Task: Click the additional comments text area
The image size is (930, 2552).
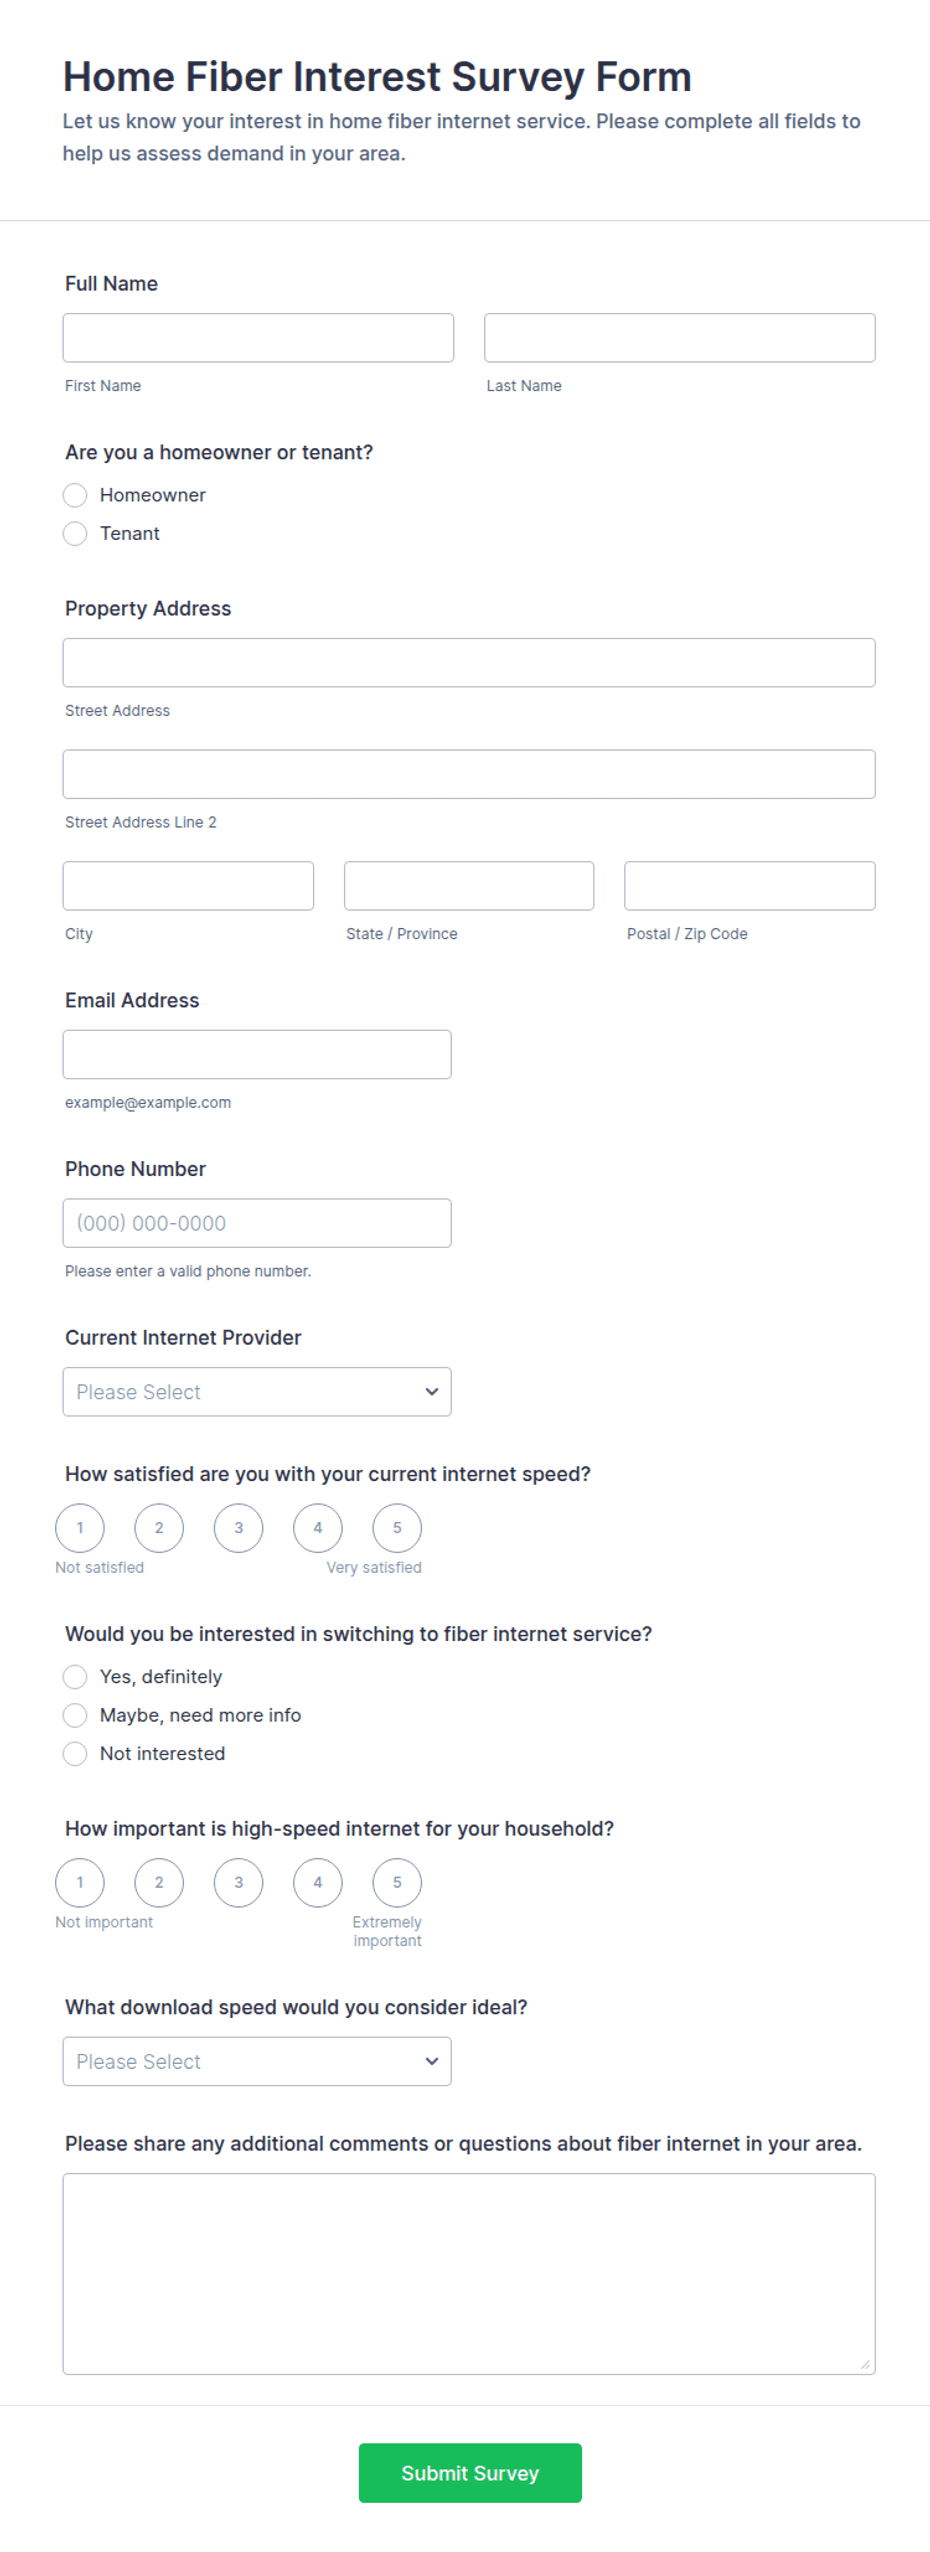Action: 469,2272
